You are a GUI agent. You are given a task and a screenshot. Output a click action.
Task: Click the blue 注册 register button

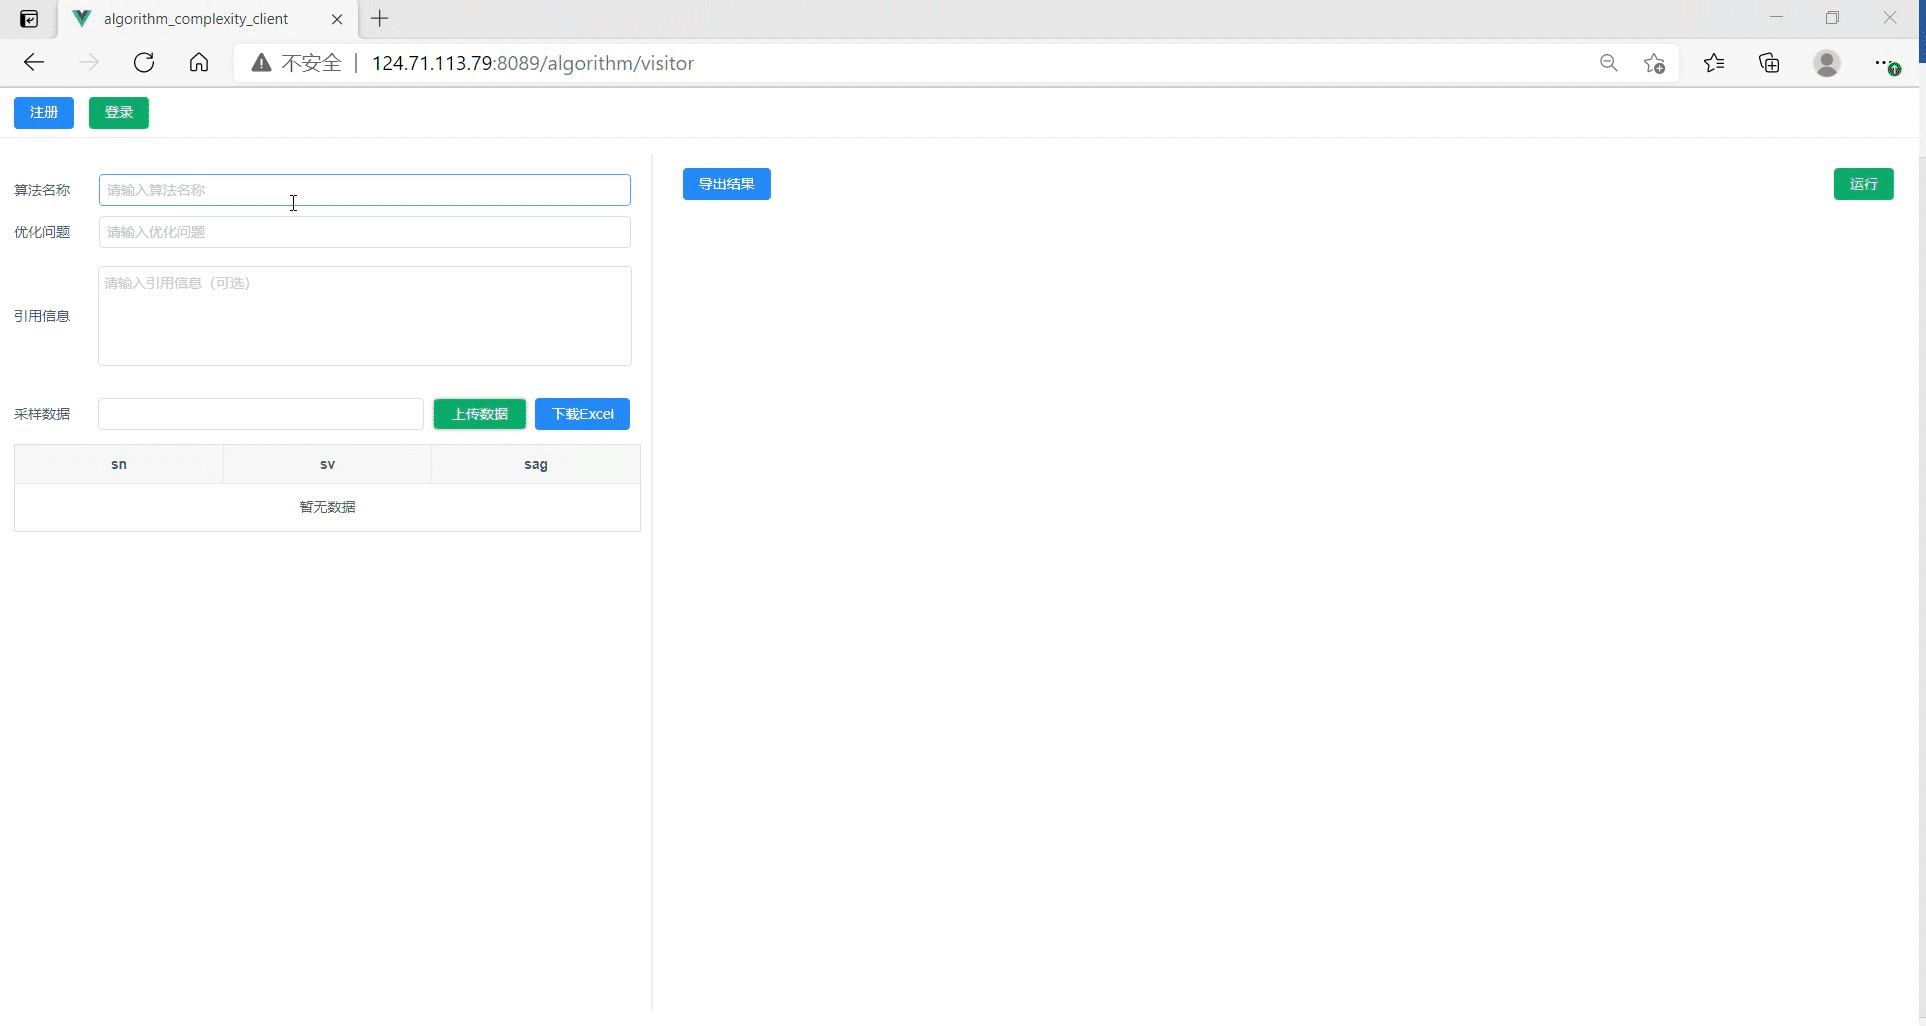(x=44, y=113)
